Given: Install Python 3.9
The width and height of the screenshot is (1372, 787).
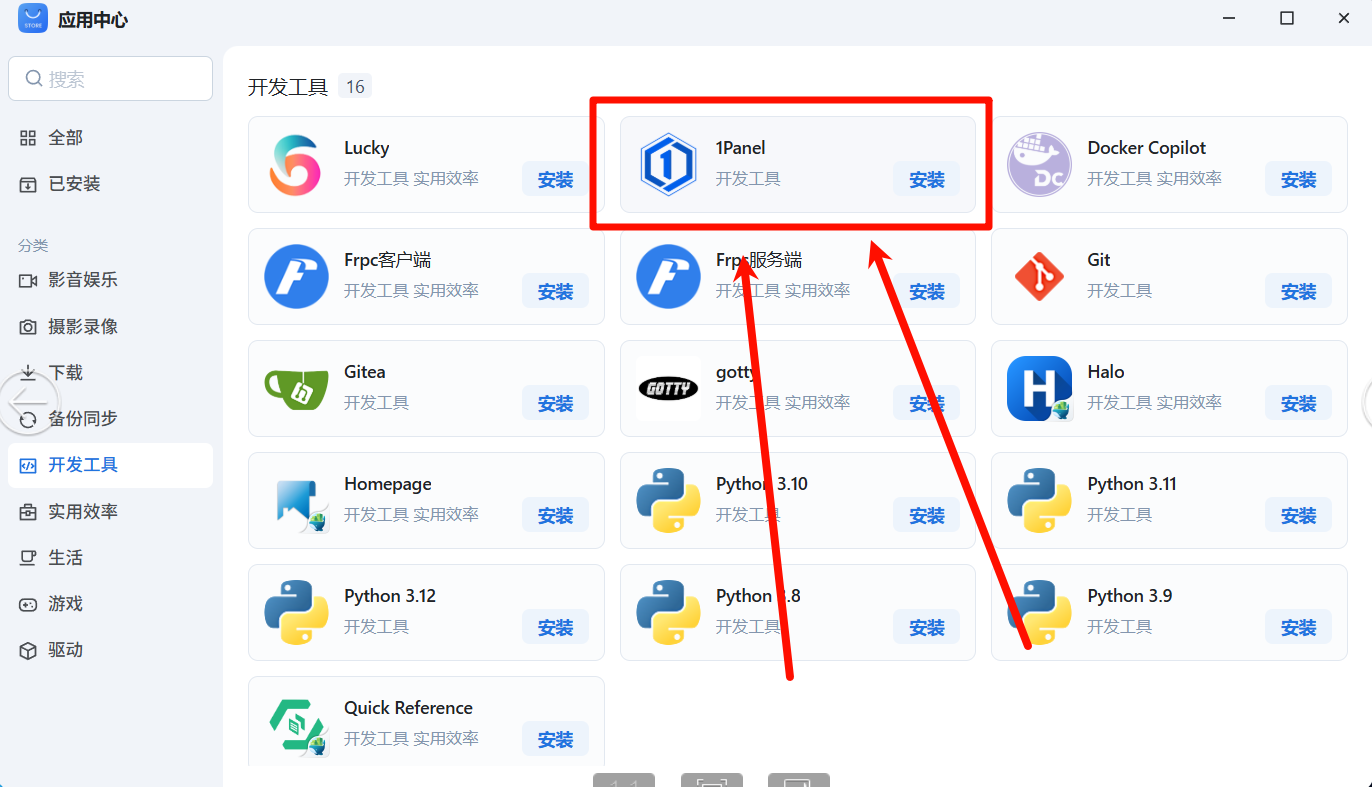Looking at the screenshot, I should (1298, 627).
